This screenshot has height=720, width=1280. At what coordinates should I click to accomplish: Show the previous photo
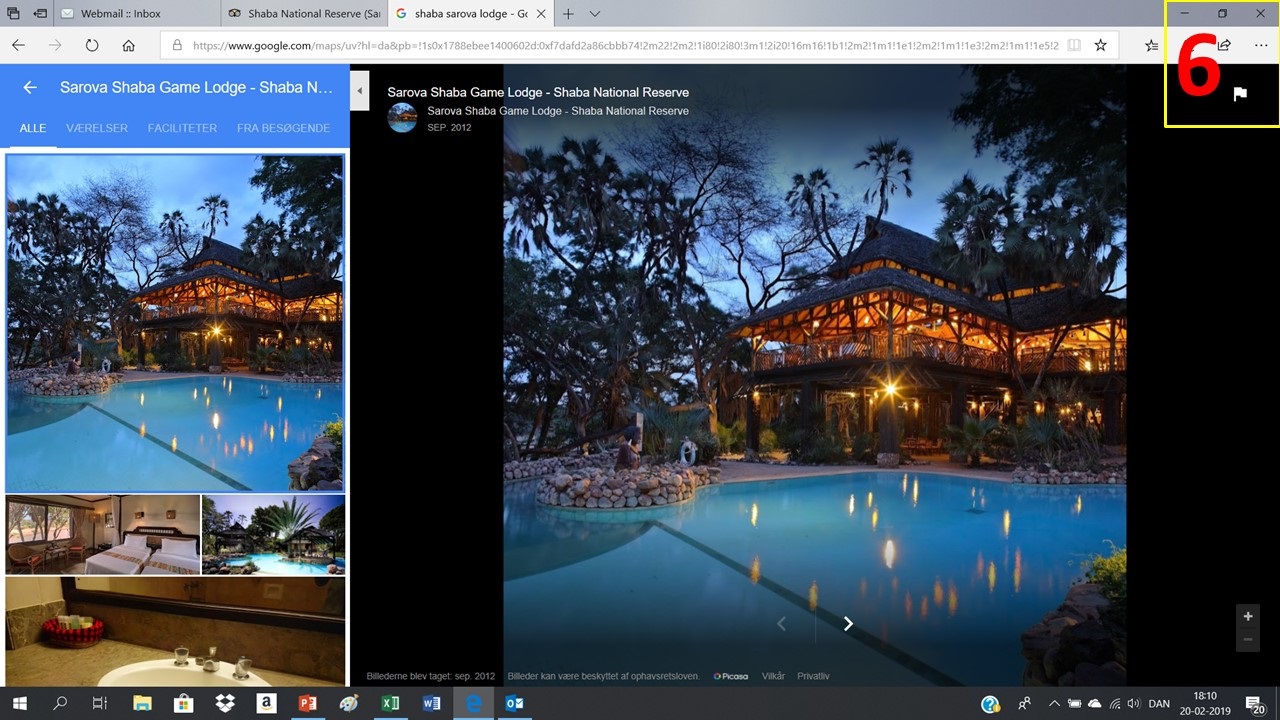tap(782, 623)
